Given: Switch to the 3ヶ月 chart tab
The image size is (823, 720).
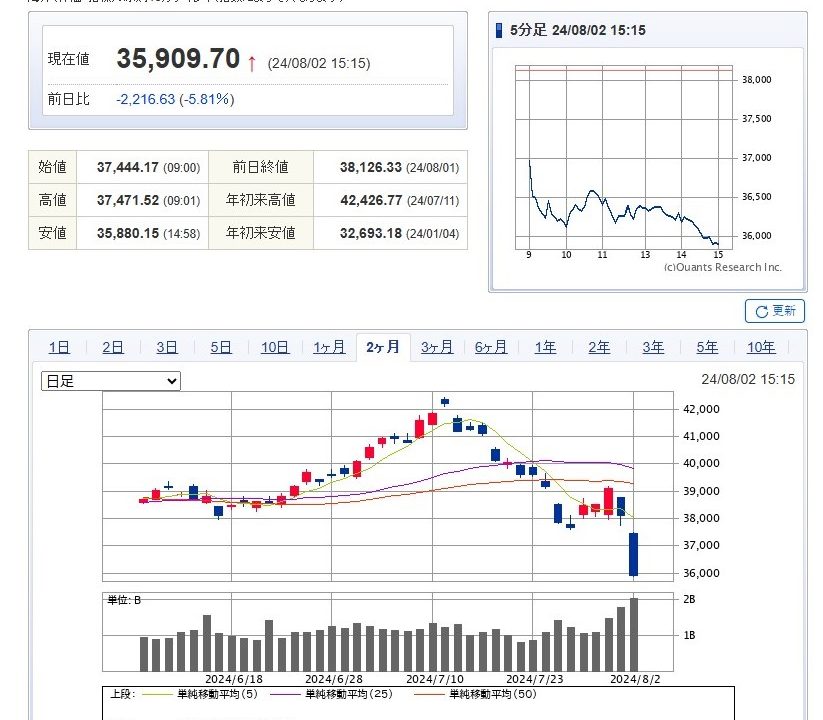Looking at the screenshot, I should tap(437, 347).
